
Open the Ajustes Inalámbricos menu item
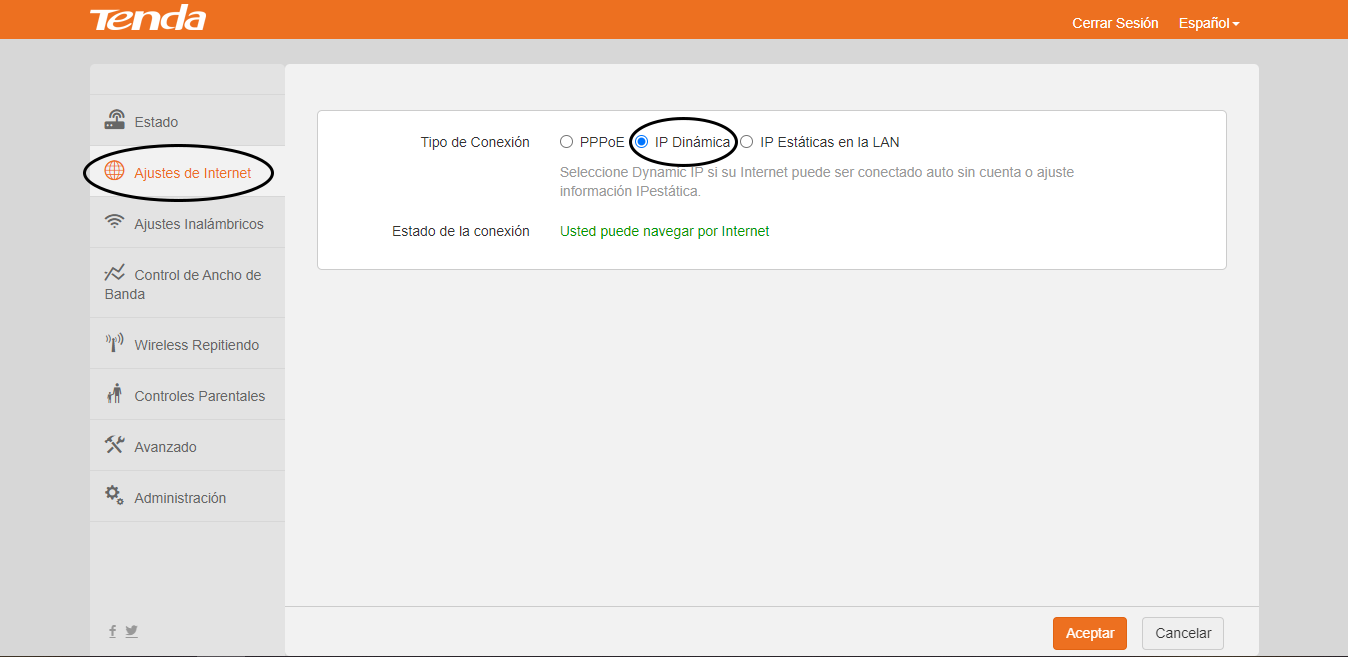tap(199, 224)
